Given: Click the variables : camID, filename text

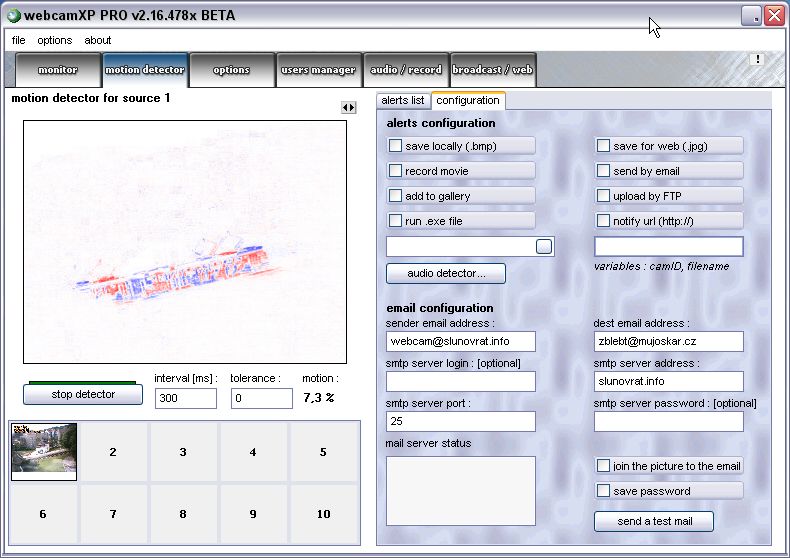Looking at the screenshot, I should pyautogui.click(x=661, y=266).
